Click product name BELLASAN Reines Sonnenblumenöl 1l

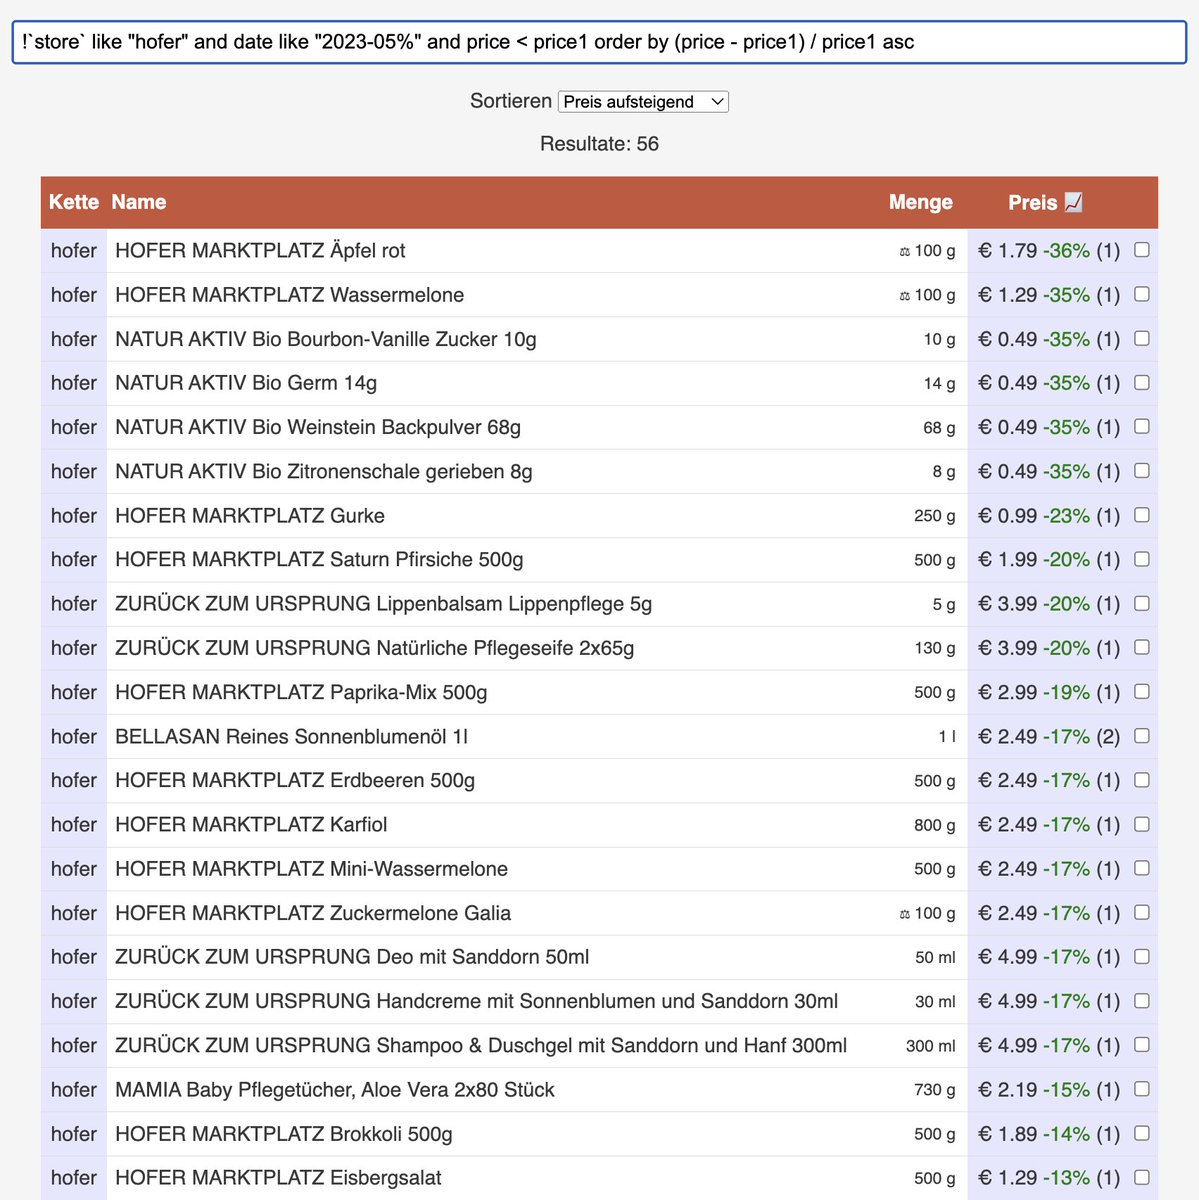pyautogui.click(x=291, y=736)
